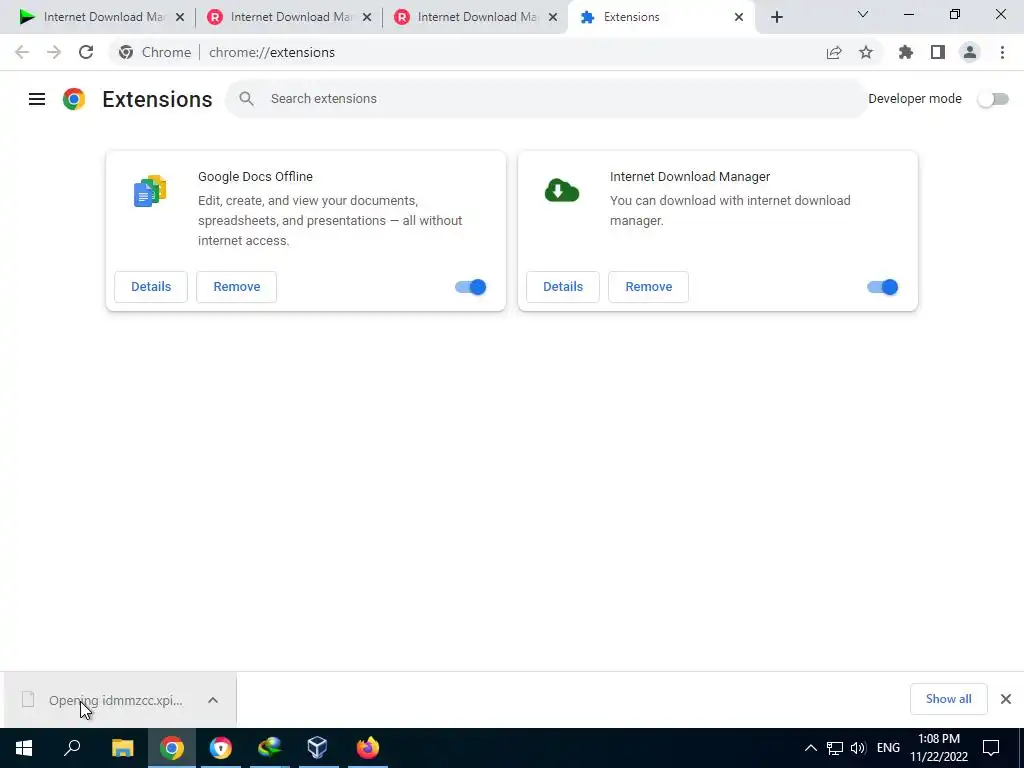The width and height of the screenshot is (1024, 768).
Task: Remove the Internet Download Manager extension
Action: (x=648, y=287)
